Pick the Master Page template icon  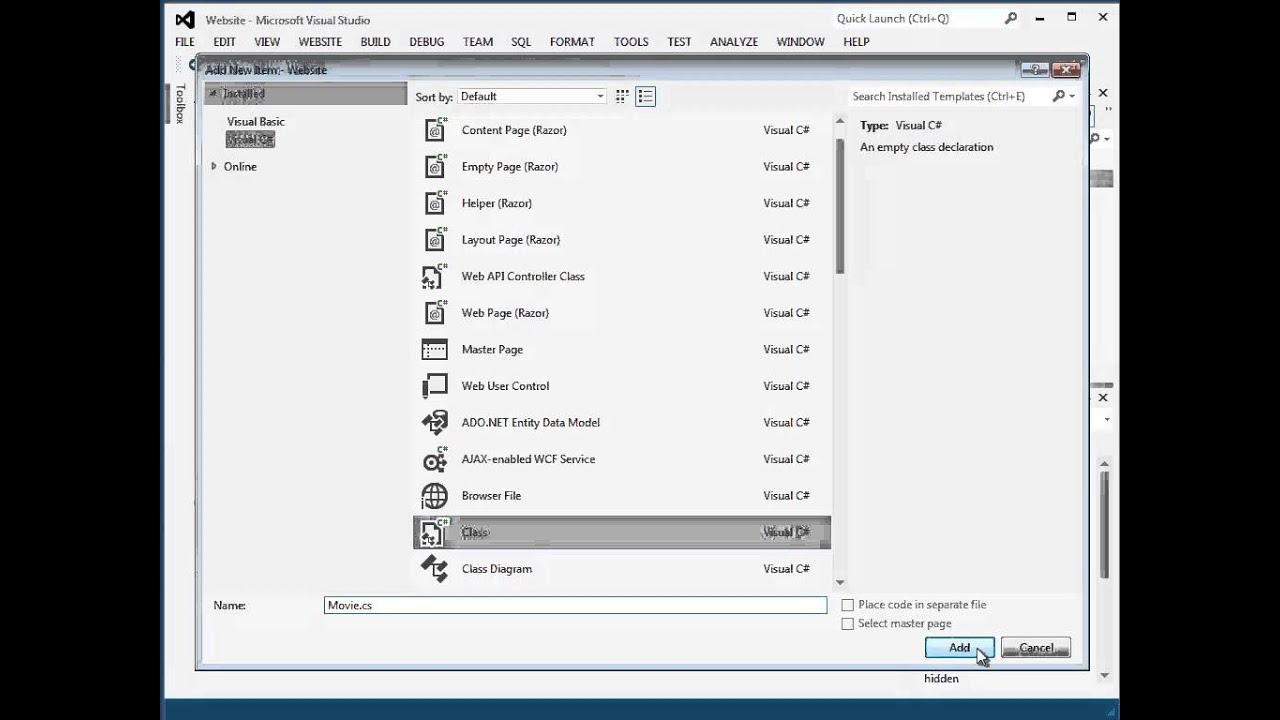(x=435, y=349)
